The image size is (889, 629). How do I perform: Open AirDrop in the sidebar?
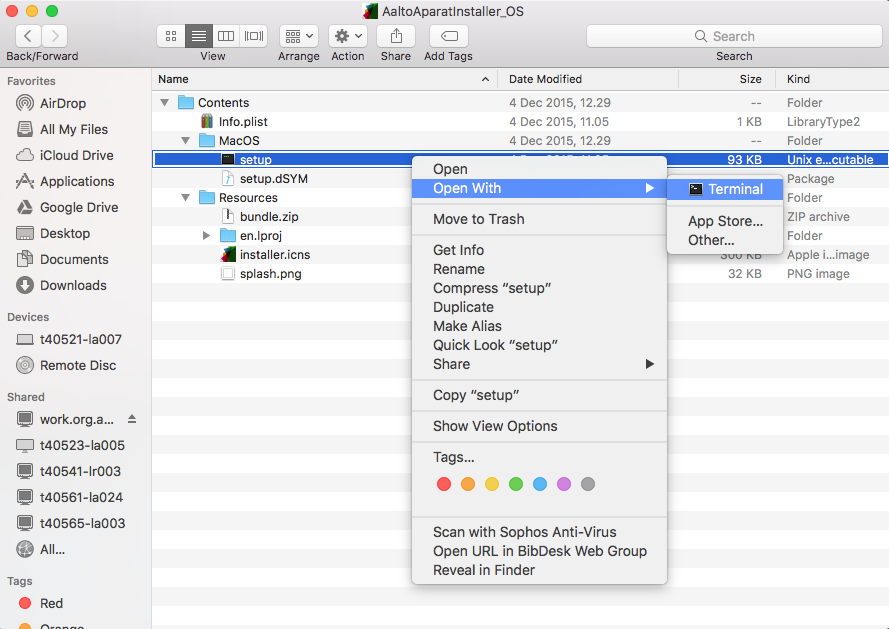[63, 103]
